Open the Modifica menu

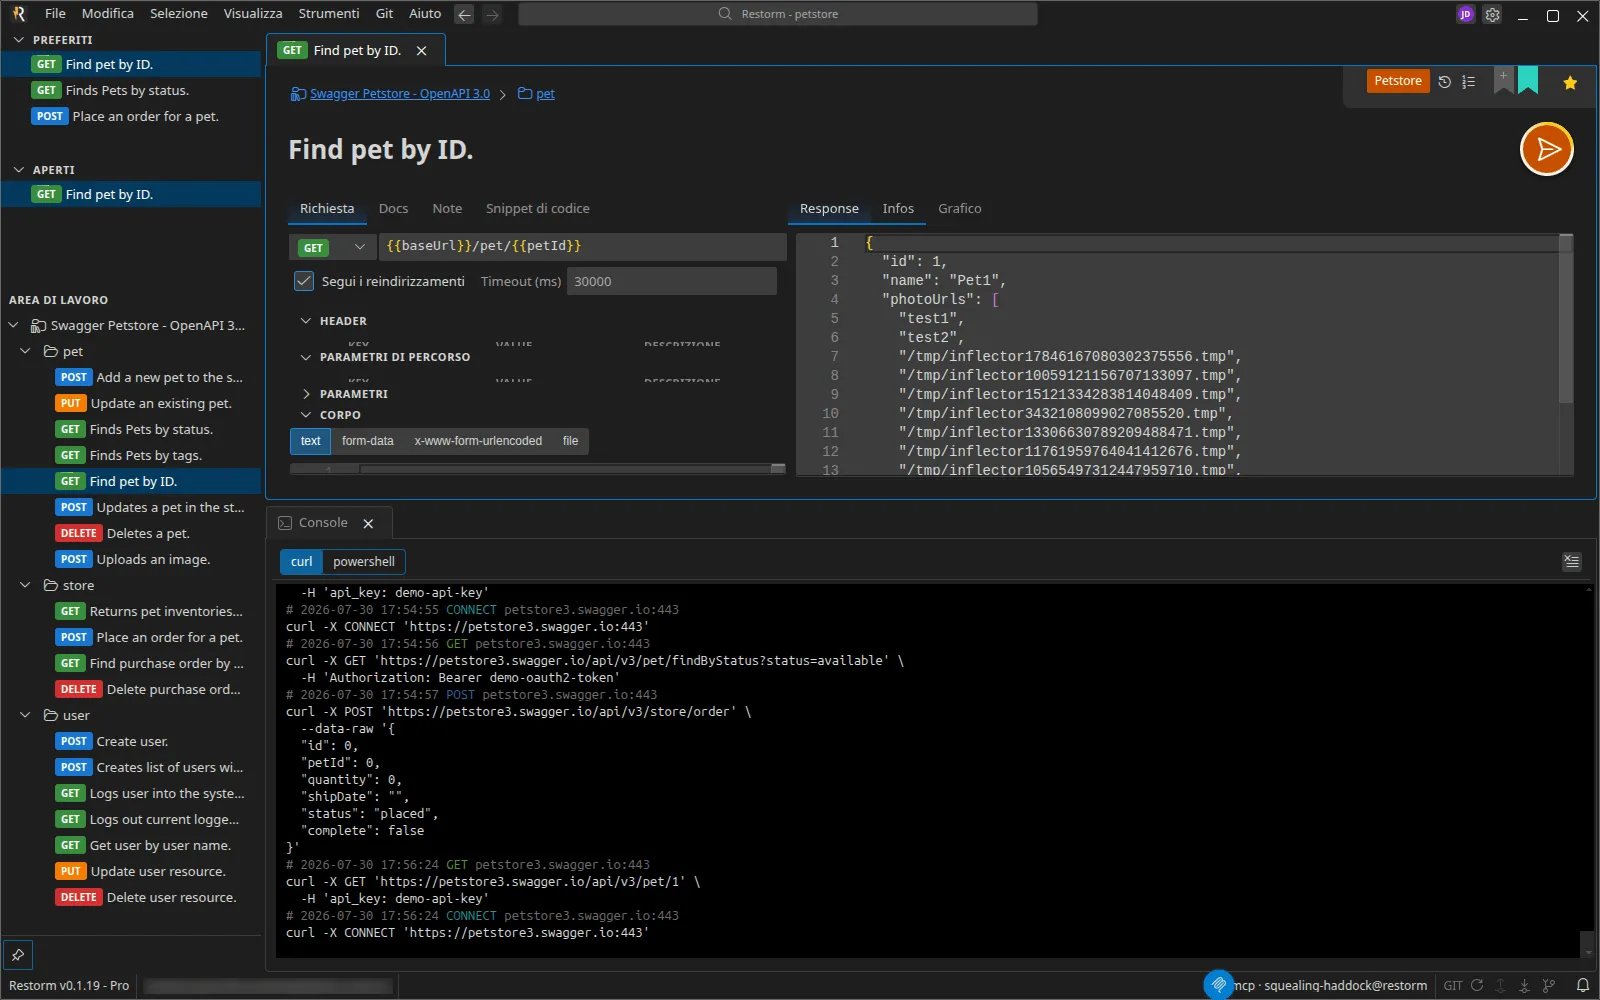tap(108, 14)
